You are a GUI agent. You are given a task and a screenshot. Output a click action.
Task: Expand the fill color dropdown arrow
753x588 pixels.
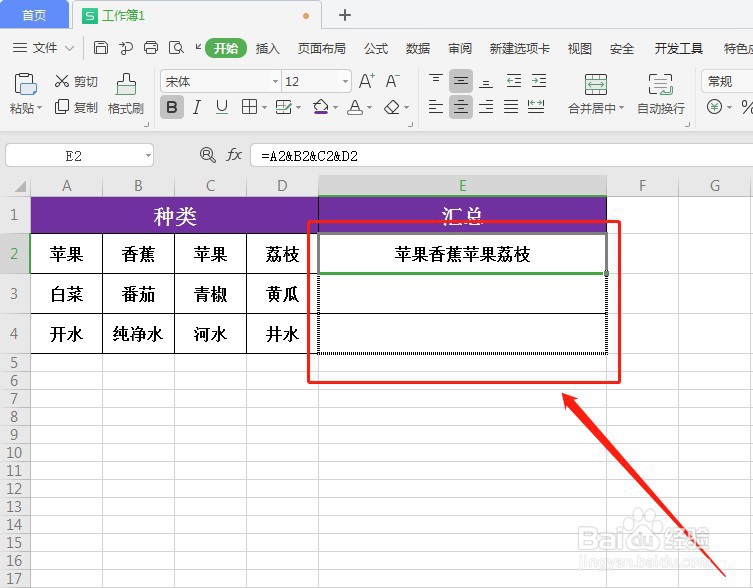[x=335, y=108]
